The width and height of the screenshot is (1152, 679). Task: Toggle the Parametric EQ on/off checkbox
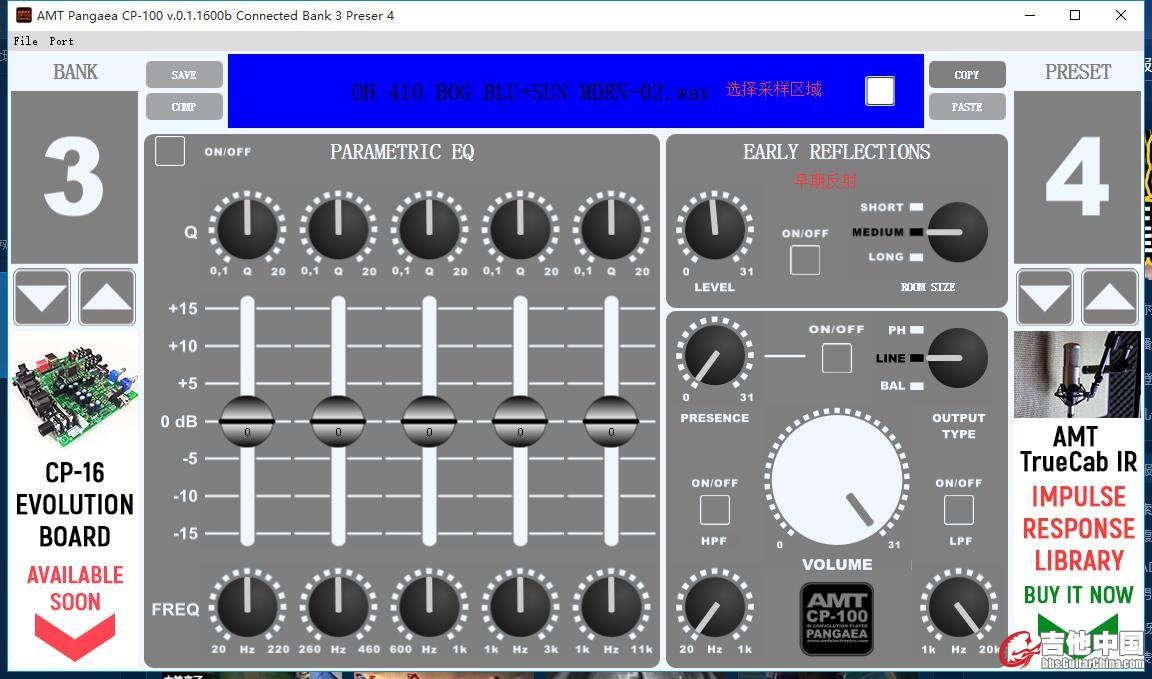pos(170,151)
